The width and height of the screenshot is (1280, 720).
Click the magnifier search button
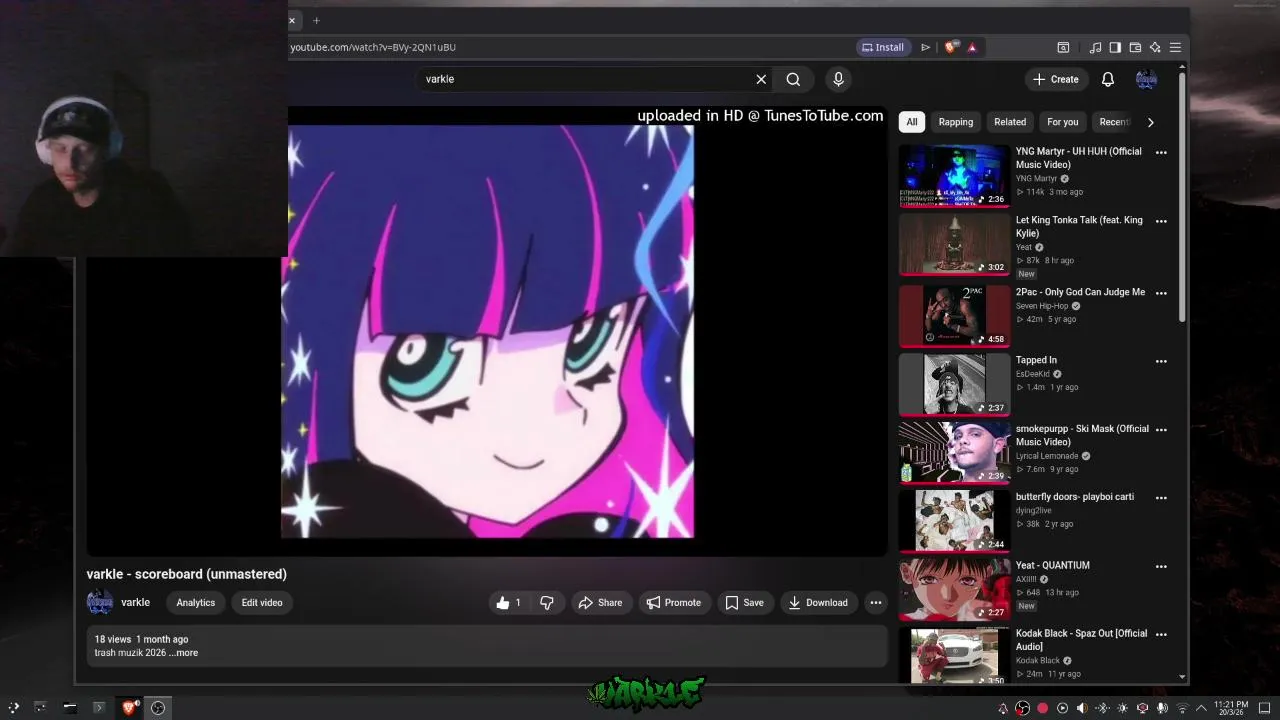(x=793, y=79)
